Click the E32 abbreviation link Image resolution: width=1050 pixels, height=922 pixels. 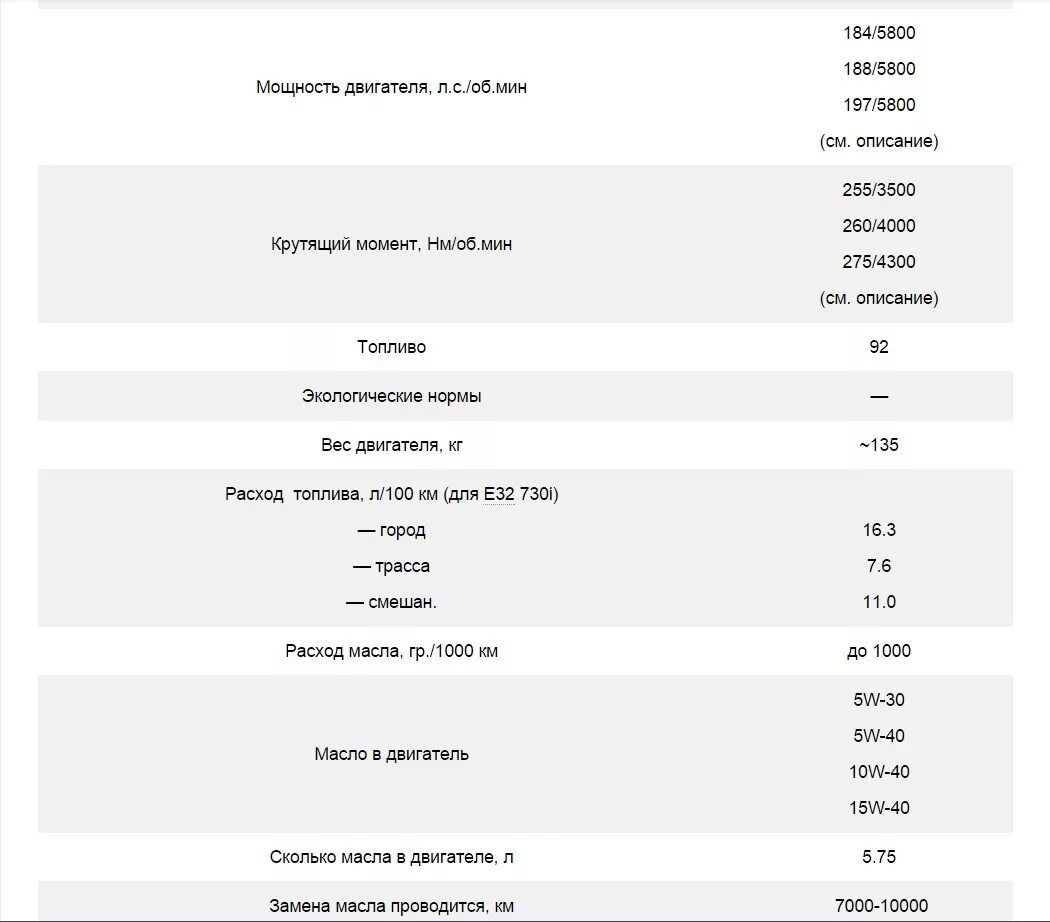[499, 494]
